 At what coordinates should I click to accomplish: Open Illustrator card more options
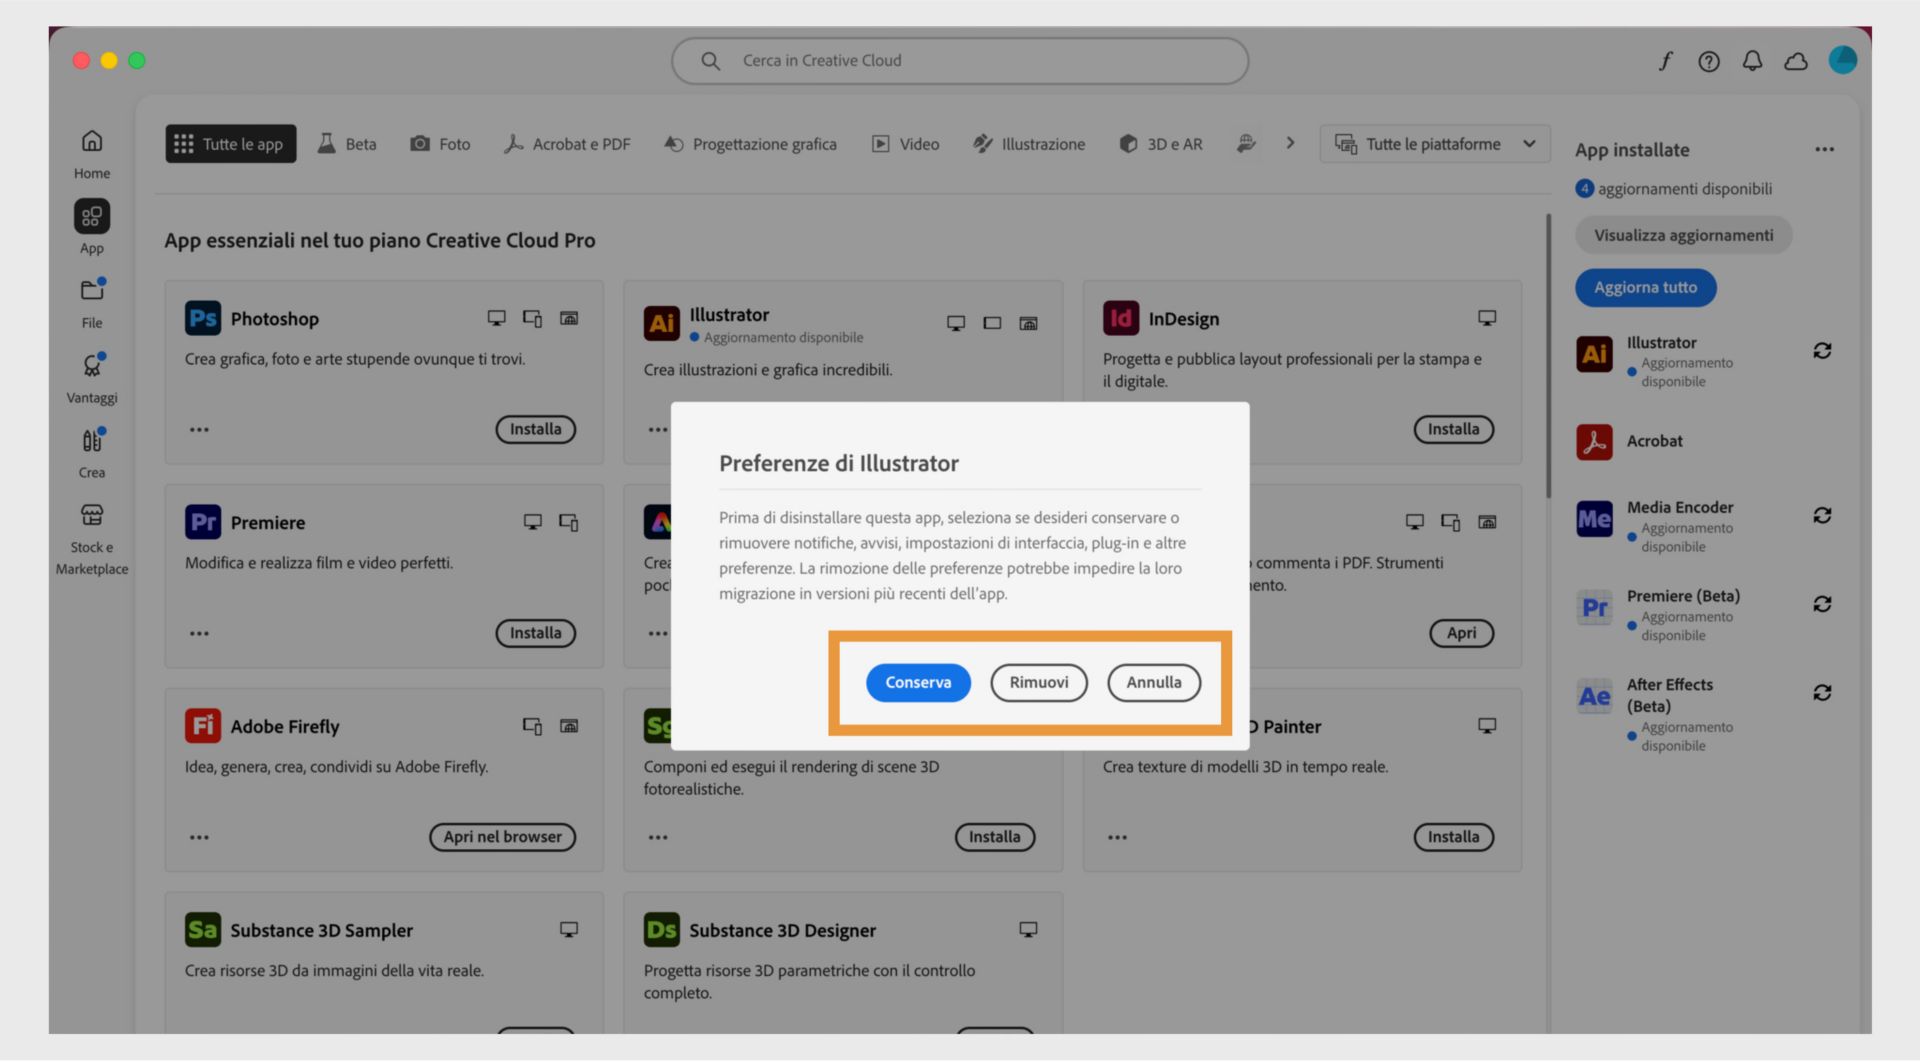tap(657, 430)
